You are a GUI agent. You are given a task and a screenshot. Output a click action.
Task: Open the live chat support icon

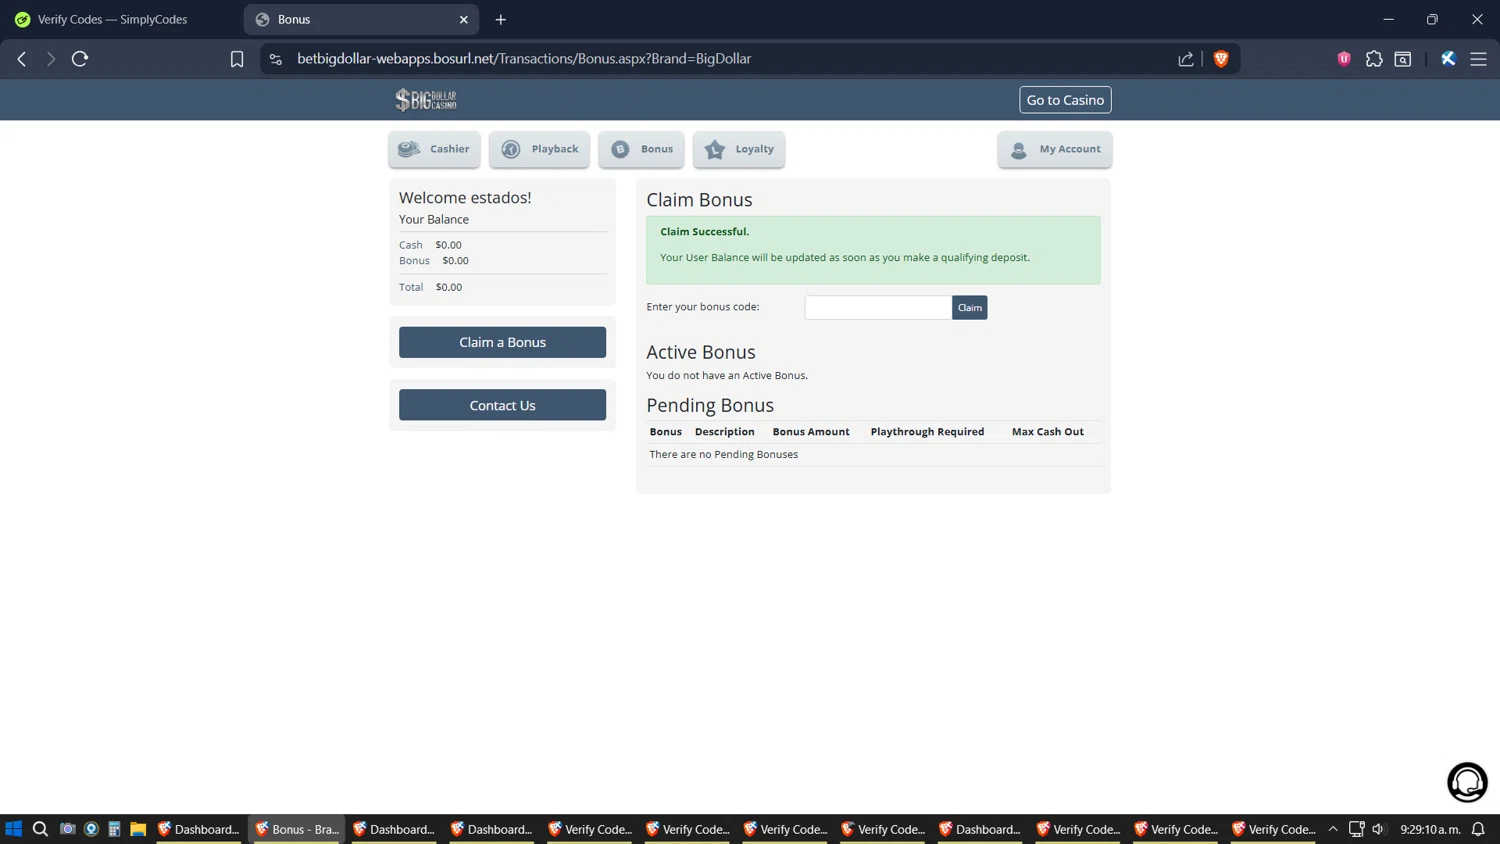(x=1467, y=782)
